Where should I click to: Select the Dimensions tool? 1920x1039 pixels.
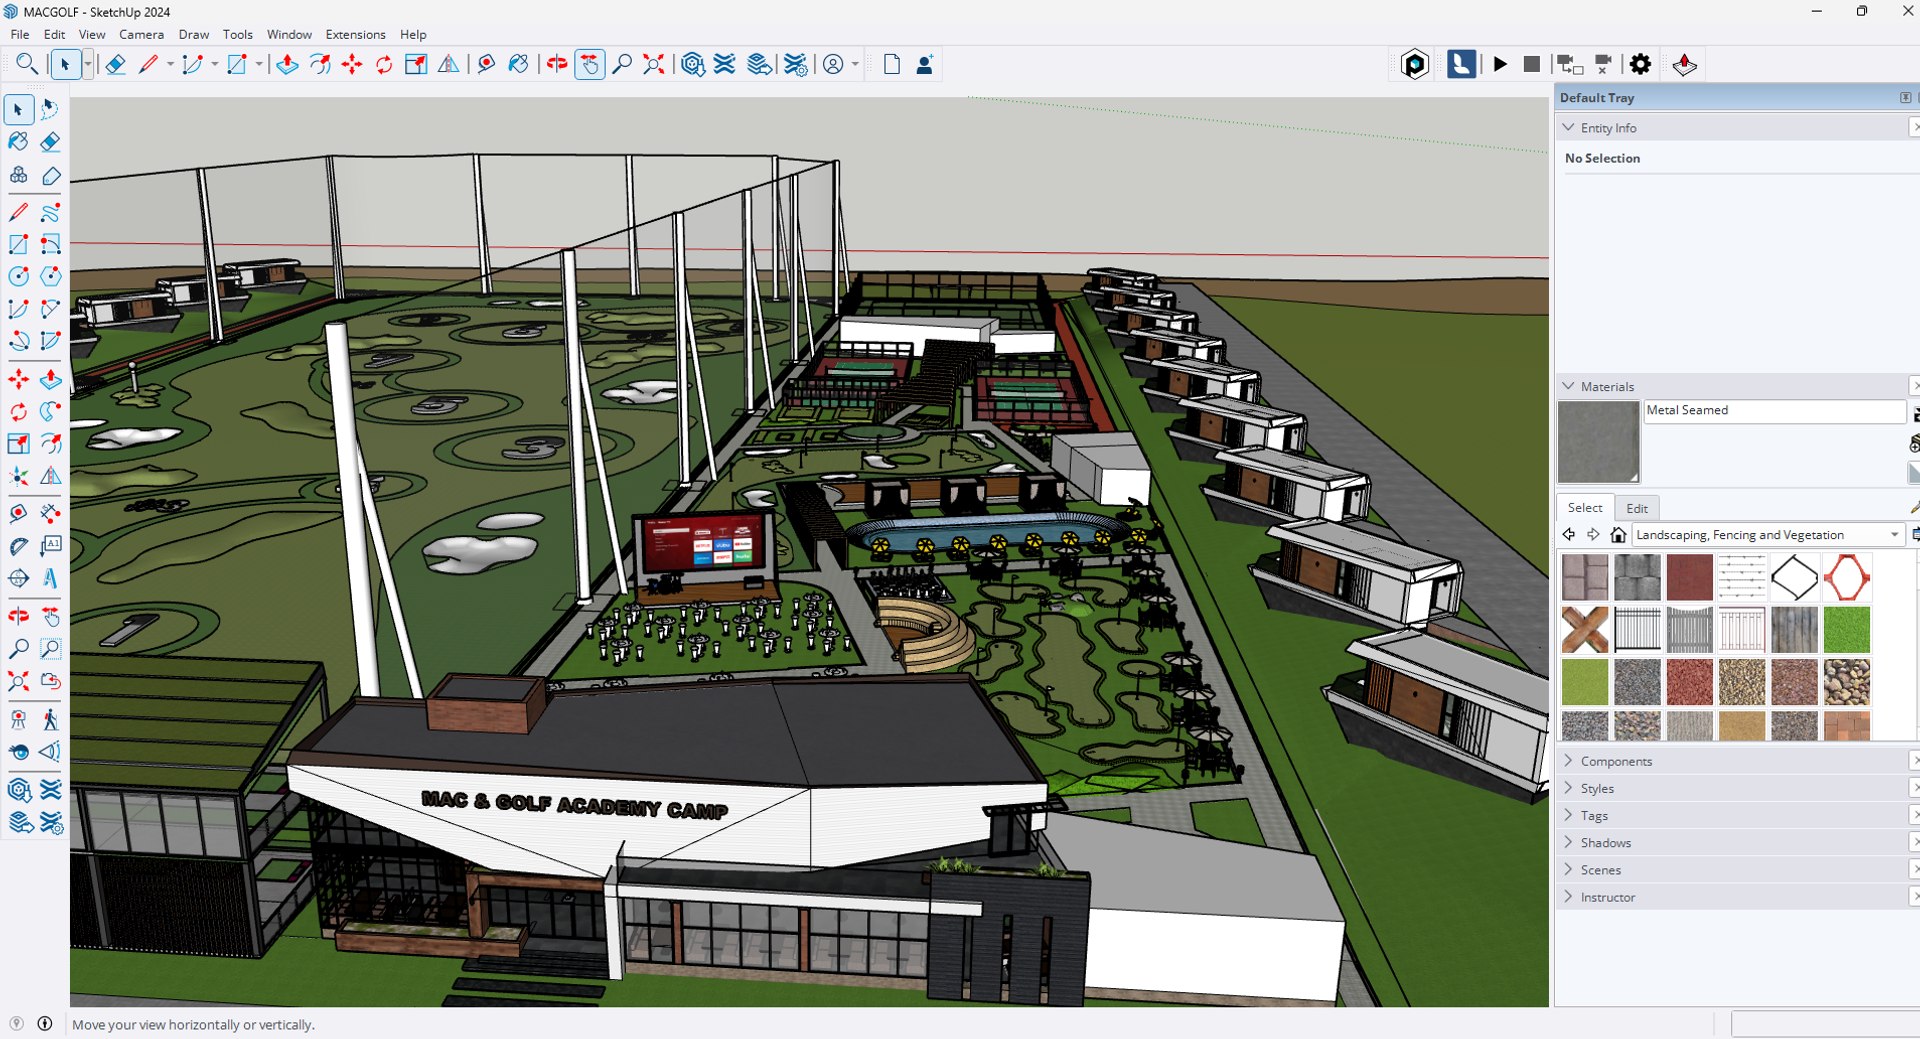(x=50, y=513)
